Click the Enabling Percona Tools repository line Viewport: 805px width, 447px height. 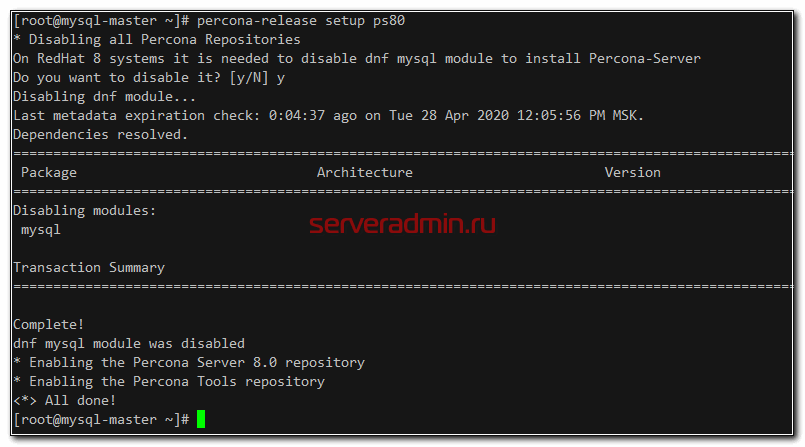168,381
